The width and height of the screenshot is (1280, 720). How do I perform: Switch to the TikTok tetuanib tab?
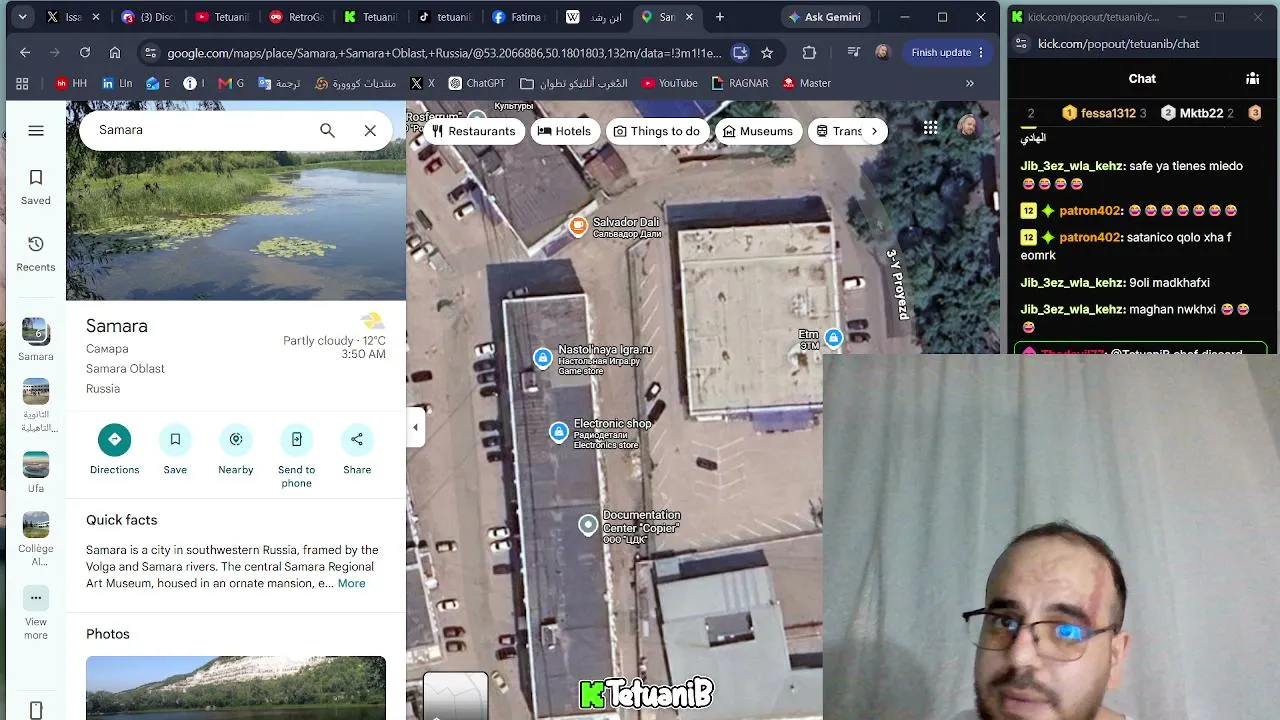click(x=446, y=17)
